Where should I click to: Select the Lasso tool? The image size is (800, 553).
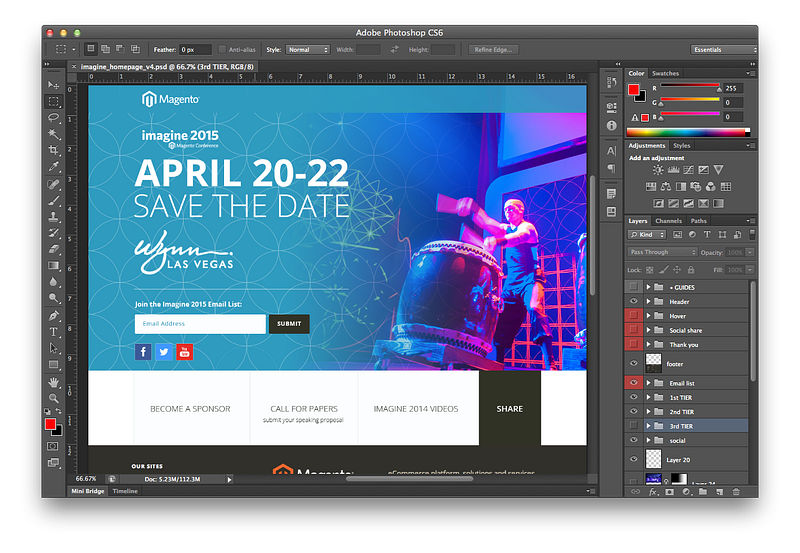53,117
